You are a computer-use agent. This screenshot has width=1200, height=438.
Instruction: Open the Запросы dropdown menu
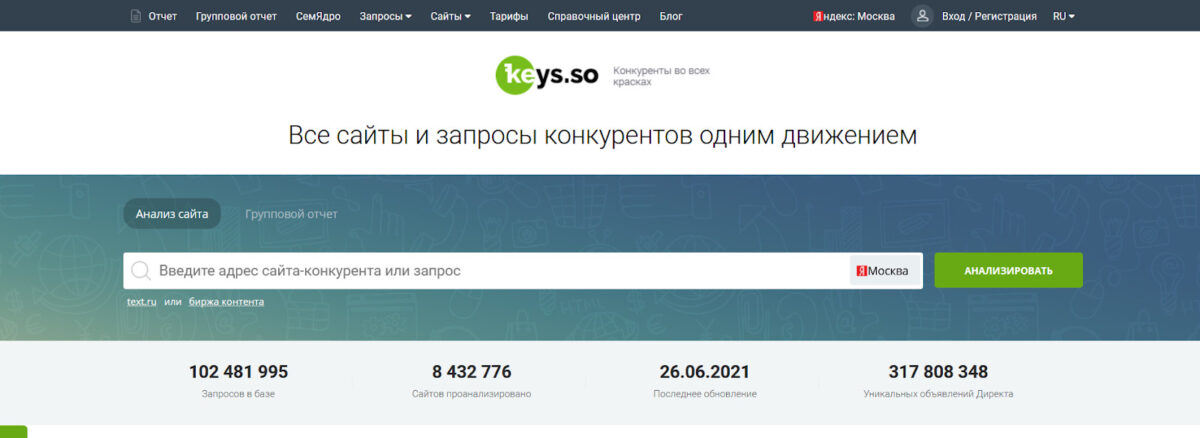coord(385,16)
